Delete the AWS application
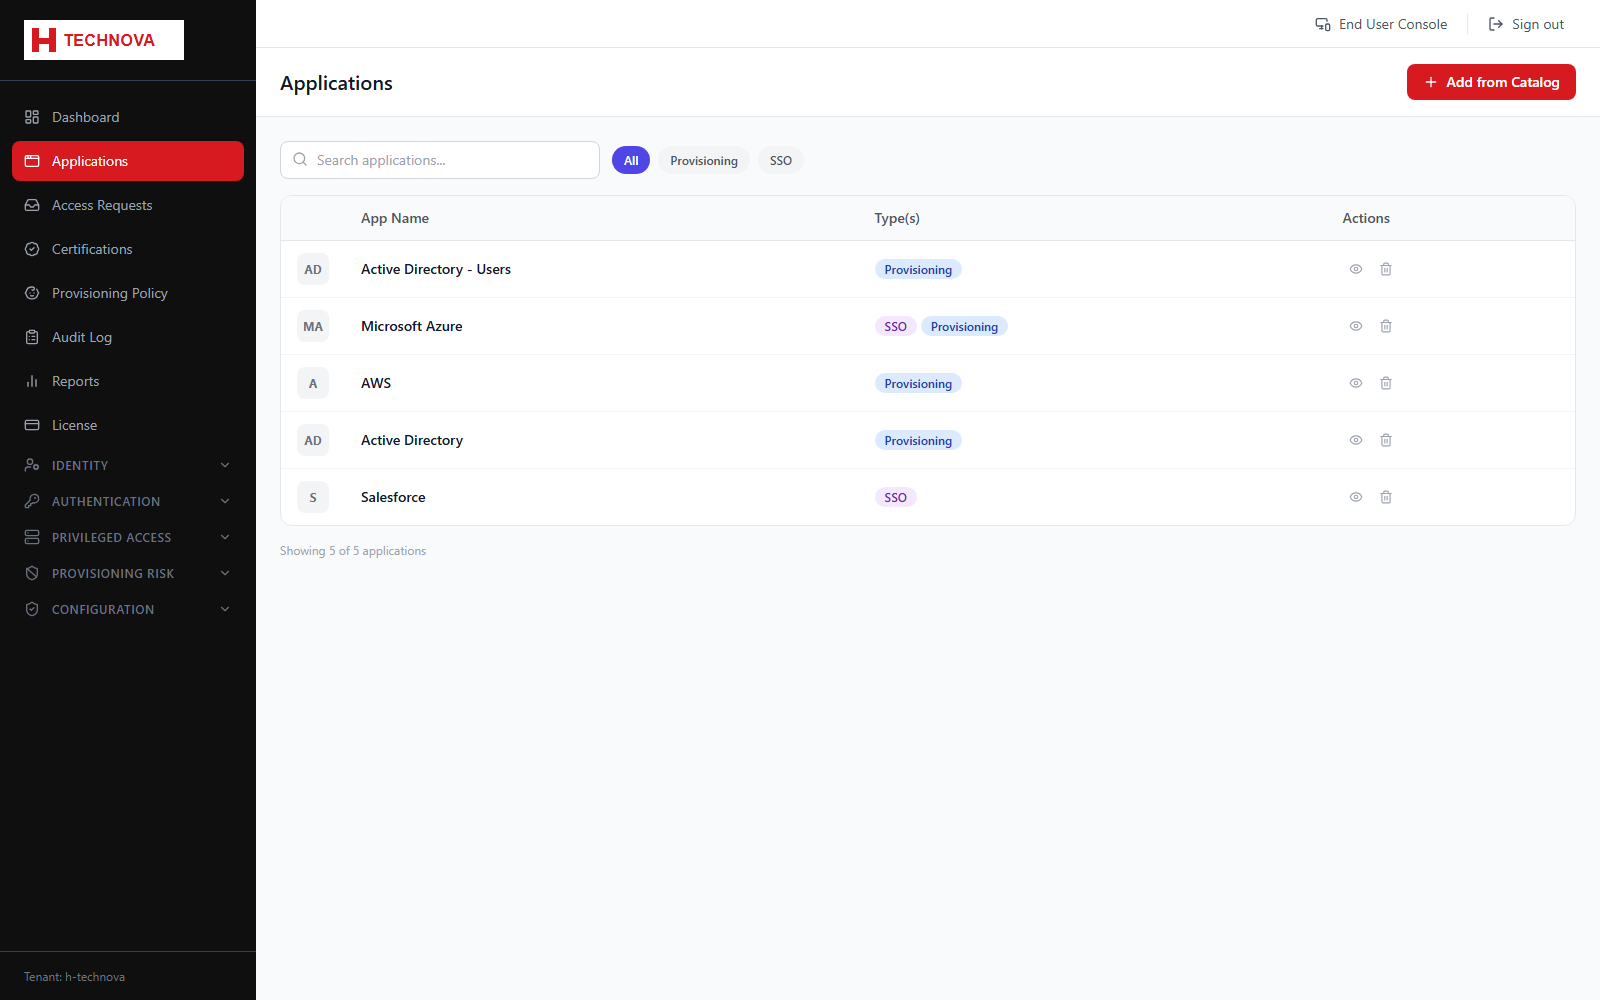This screenshot has width=1600, height=1000. point(1386,383)
